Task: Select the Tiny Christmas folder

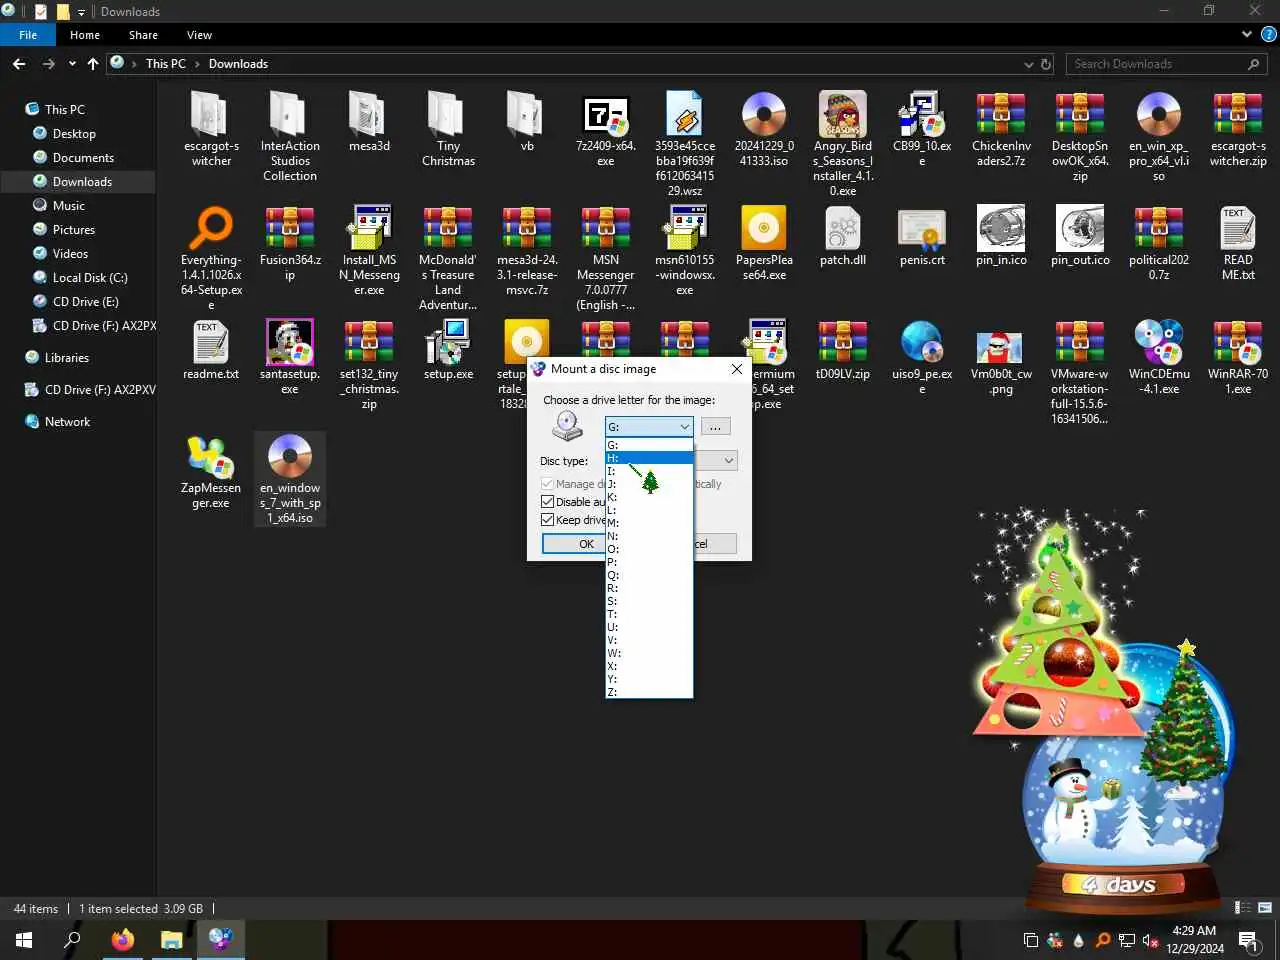Action: coord(448,130)
